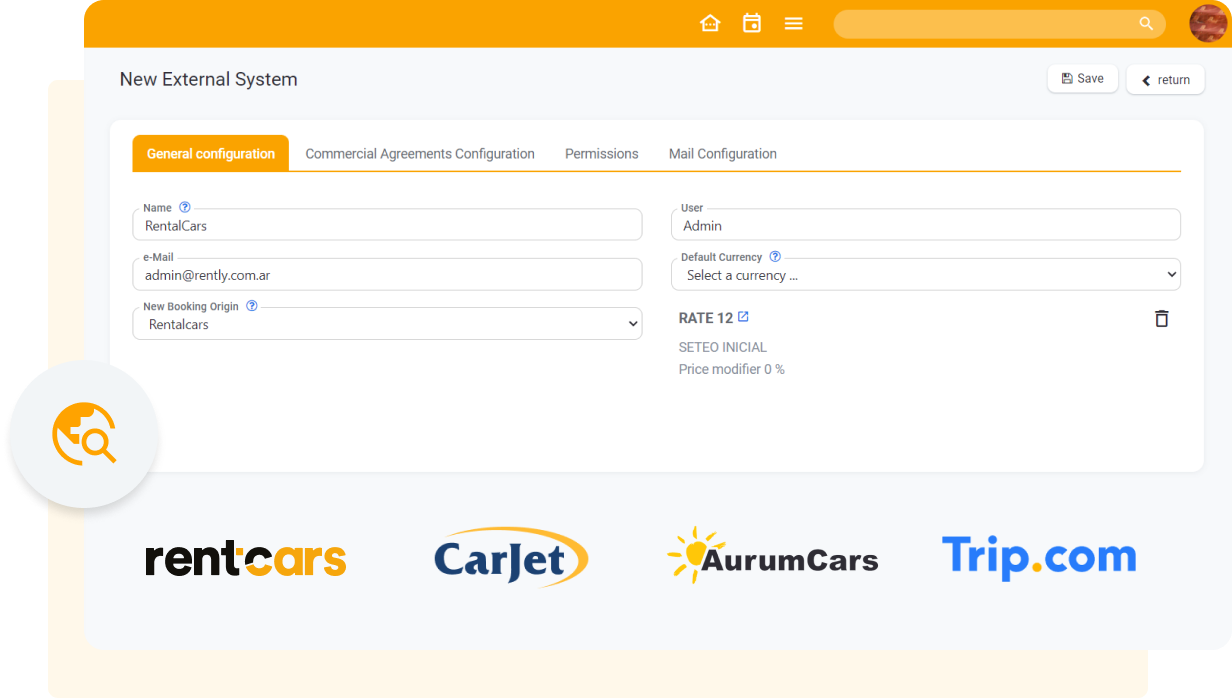Open RATE 12 via its external link icon
The image size is (1232, 698).
pyautogui.click(x=742, y=316)
